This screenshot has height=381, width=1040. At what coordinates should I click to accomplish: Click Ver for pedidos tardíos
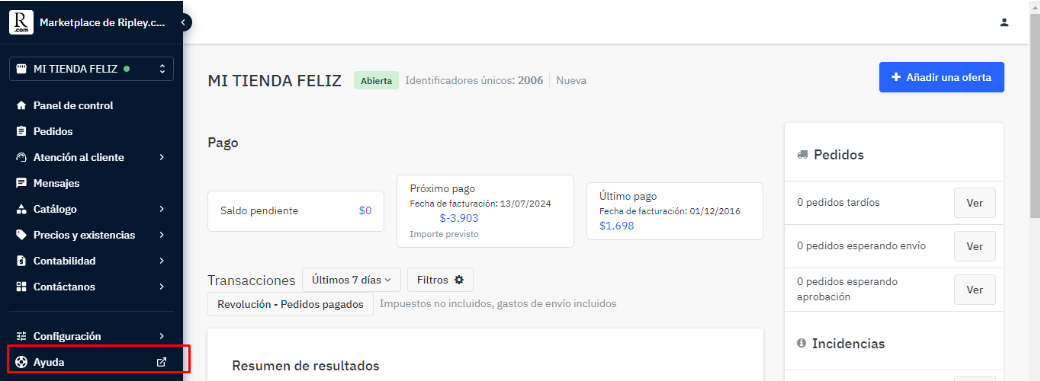pyautogui.click(x=974, y=202)
